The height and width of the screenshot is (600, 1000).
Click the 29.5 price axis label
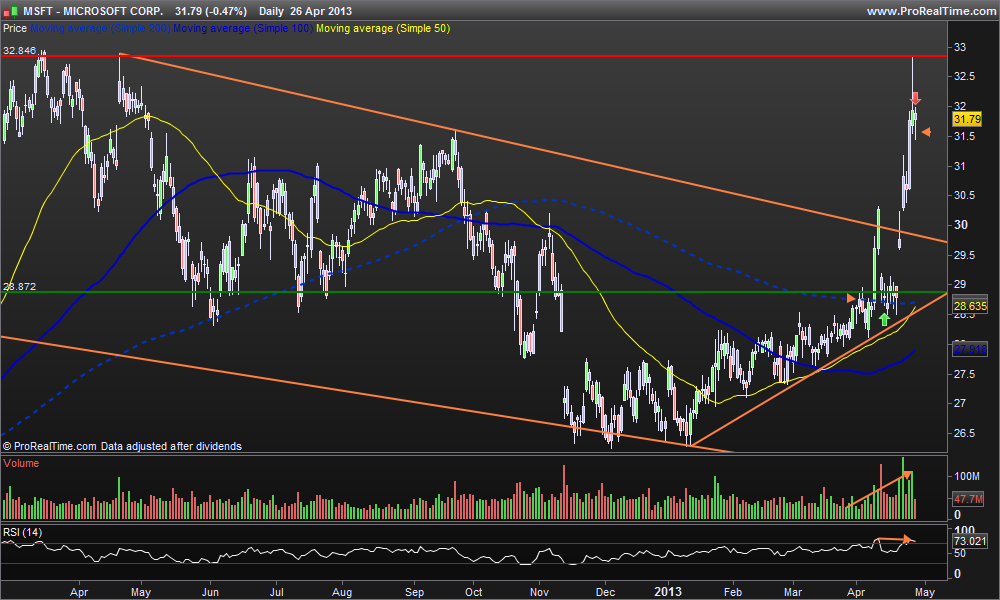click(x=964, y=254)
